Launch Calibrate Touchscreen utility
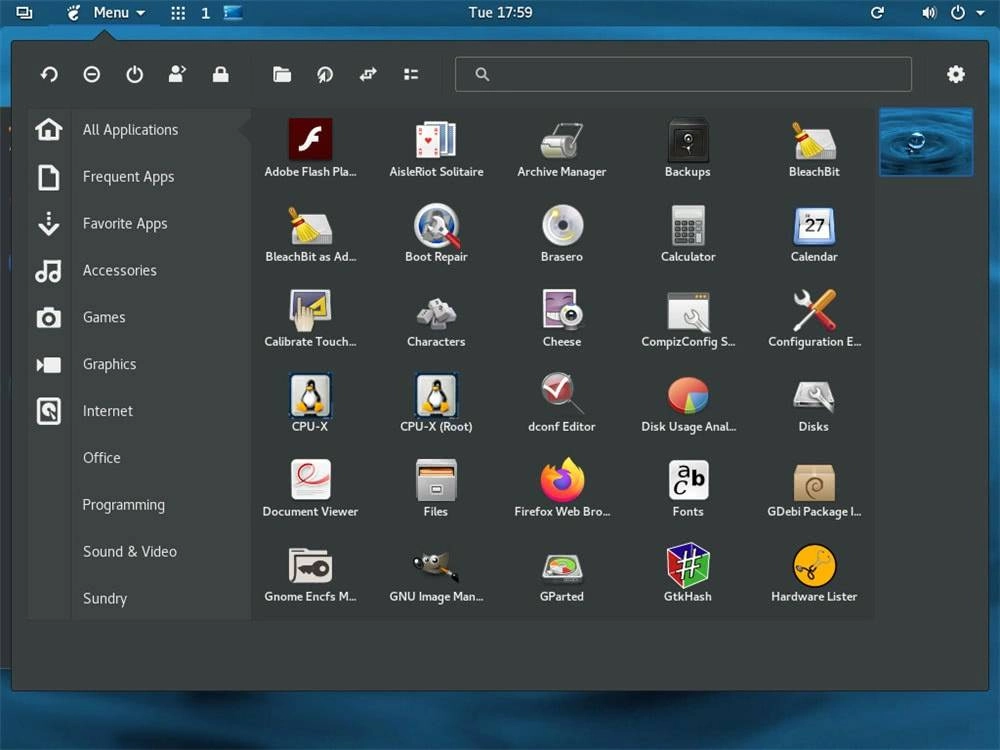This screenshot has width=1000, height=750. [310, 318]
